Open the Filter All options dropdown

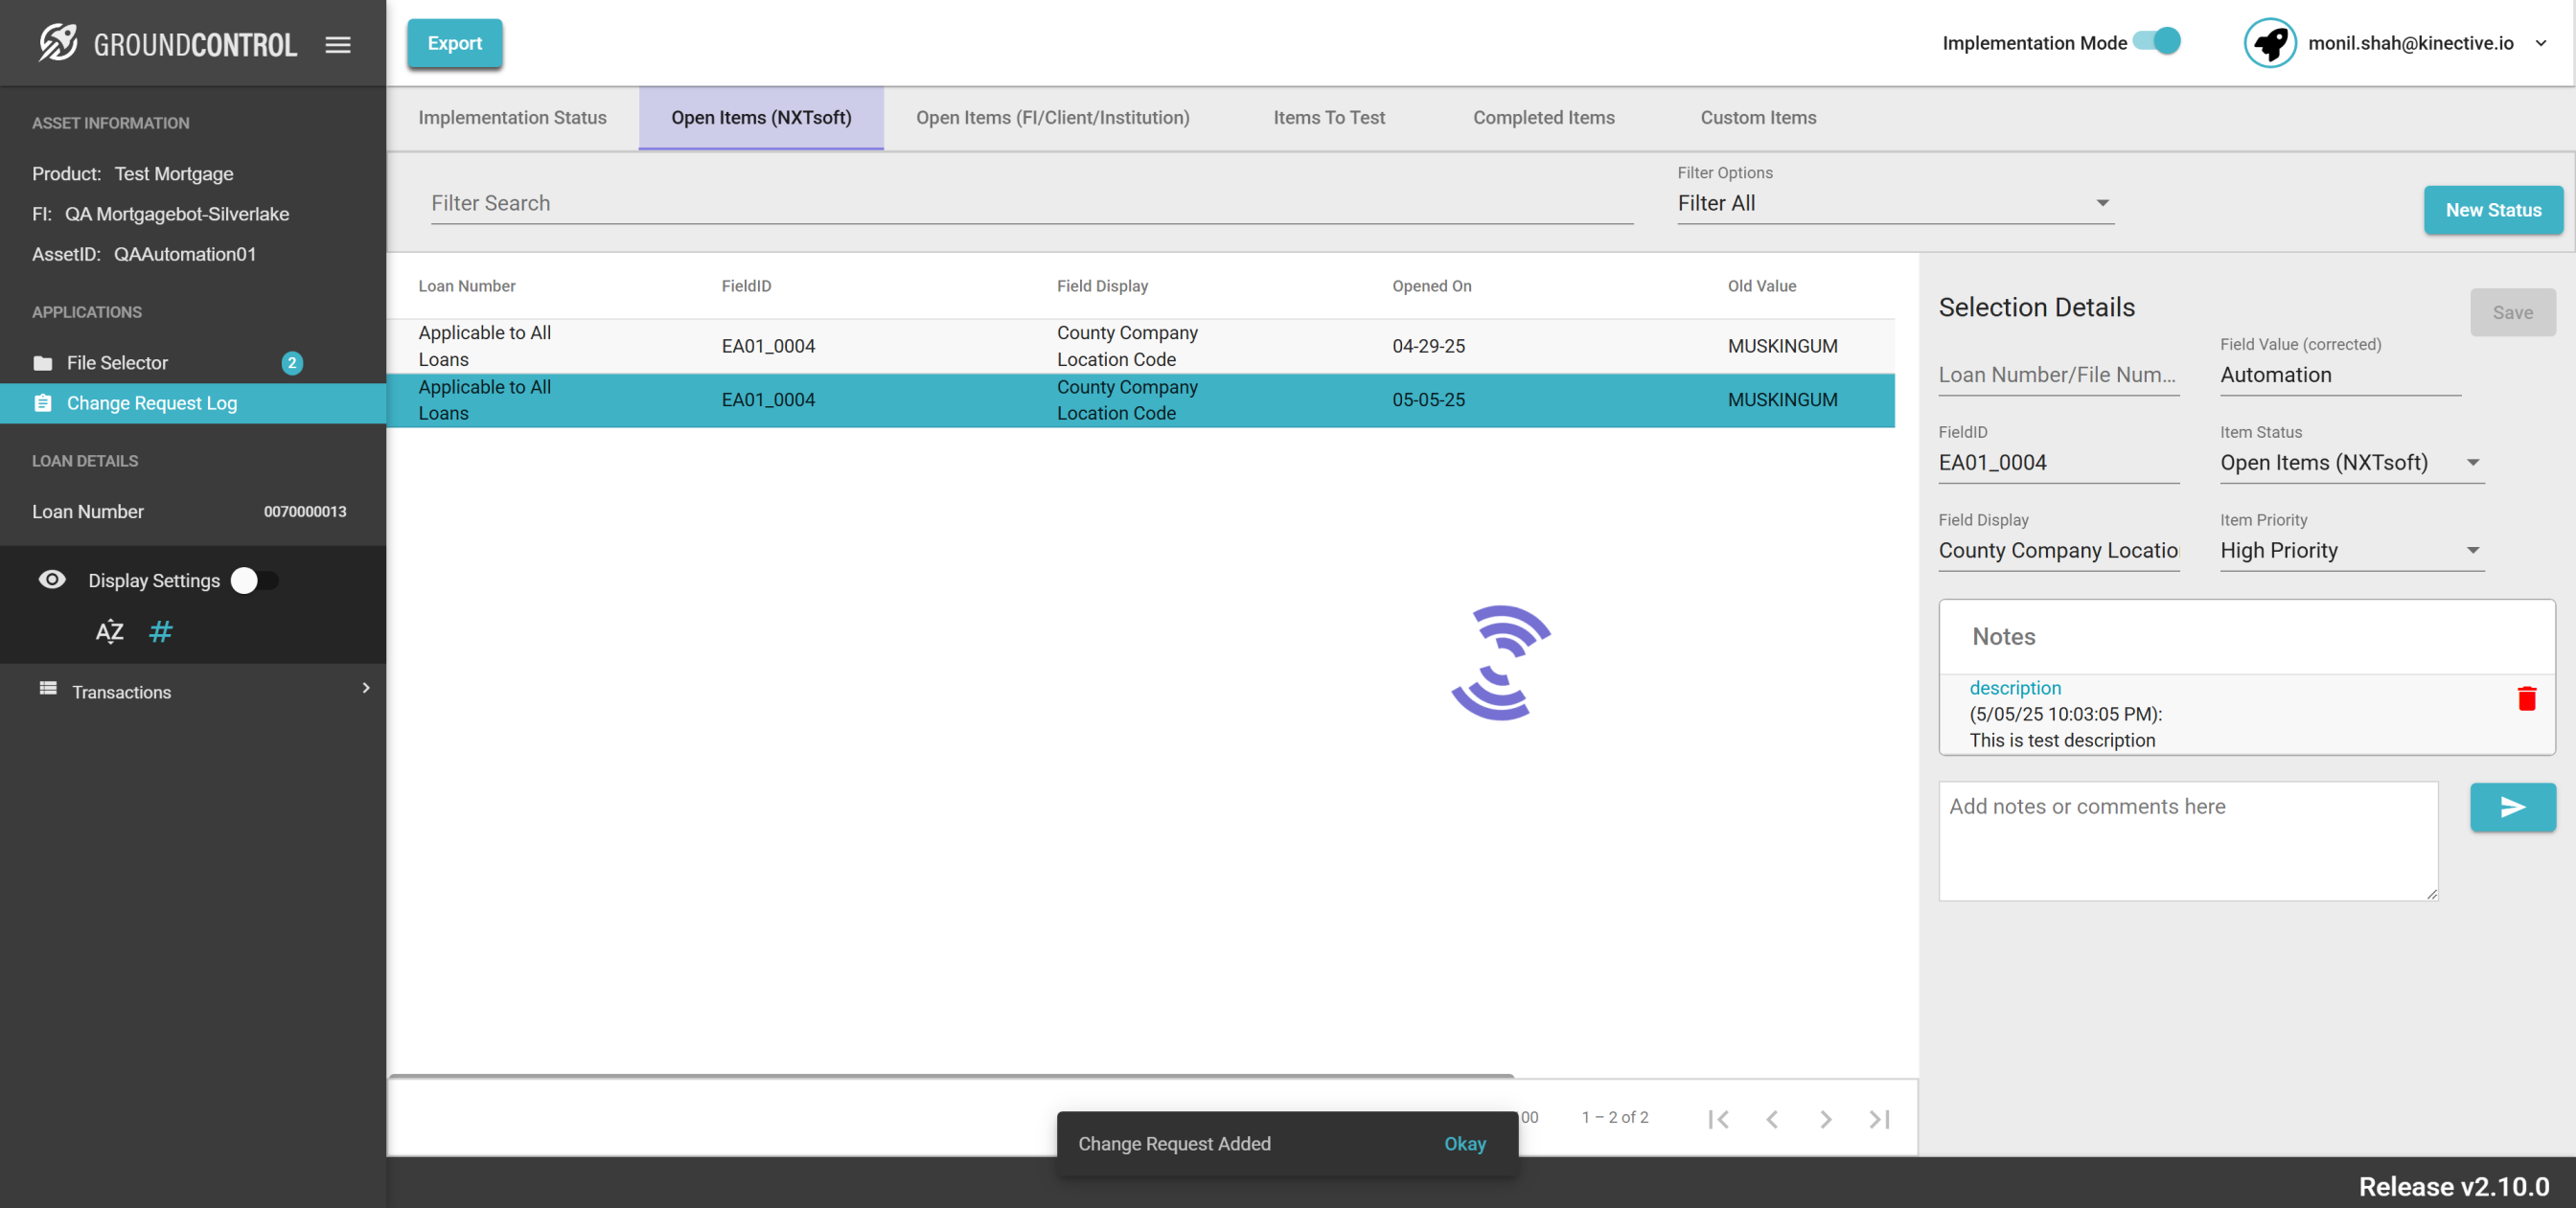coord(1894,203)
